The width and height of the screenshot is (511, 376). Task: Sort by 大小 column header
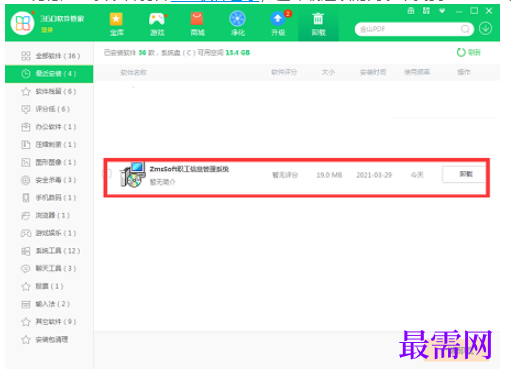[328, 72]
